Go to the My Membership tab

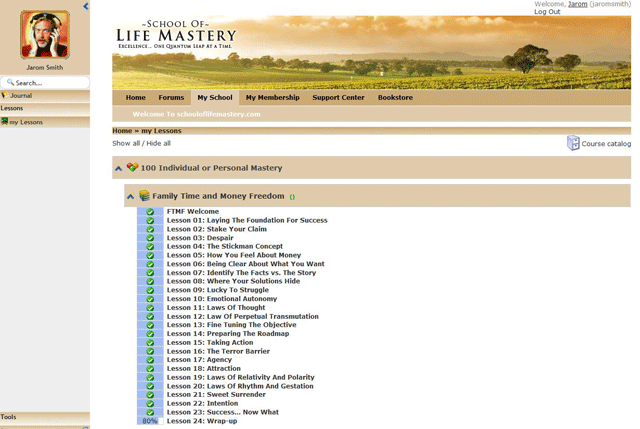pos(272,98)
